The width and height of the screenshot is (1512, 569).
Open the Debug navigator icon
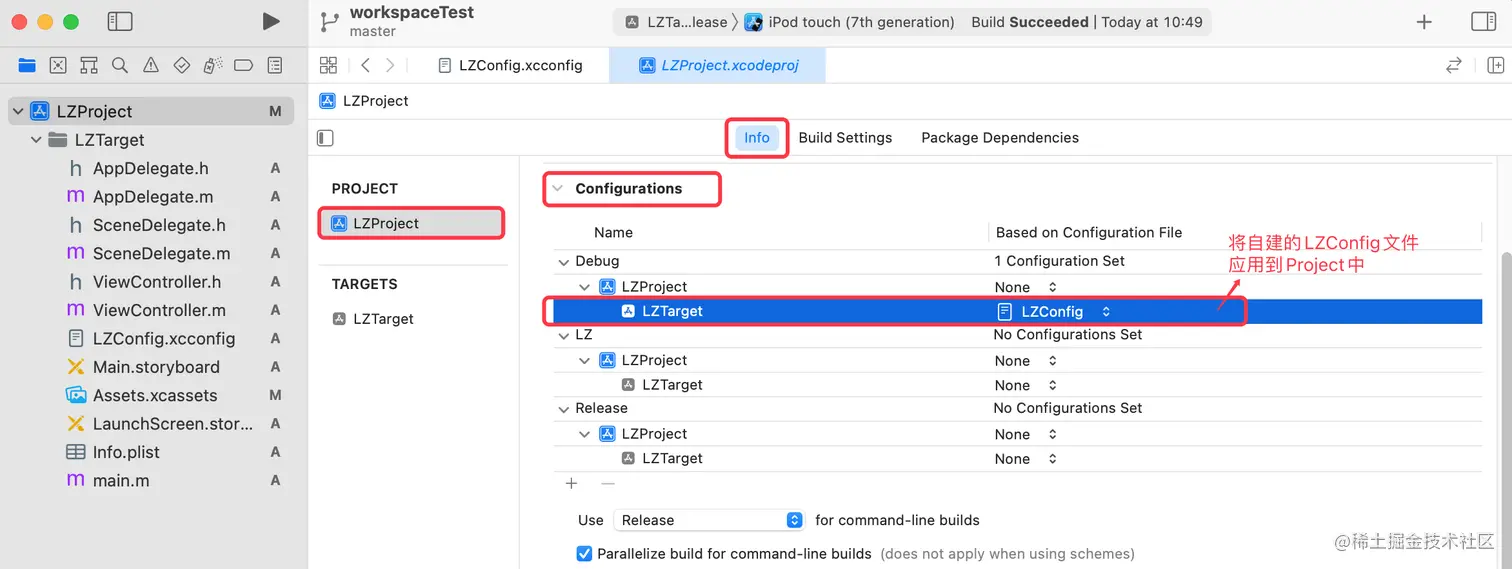(212, 65)
